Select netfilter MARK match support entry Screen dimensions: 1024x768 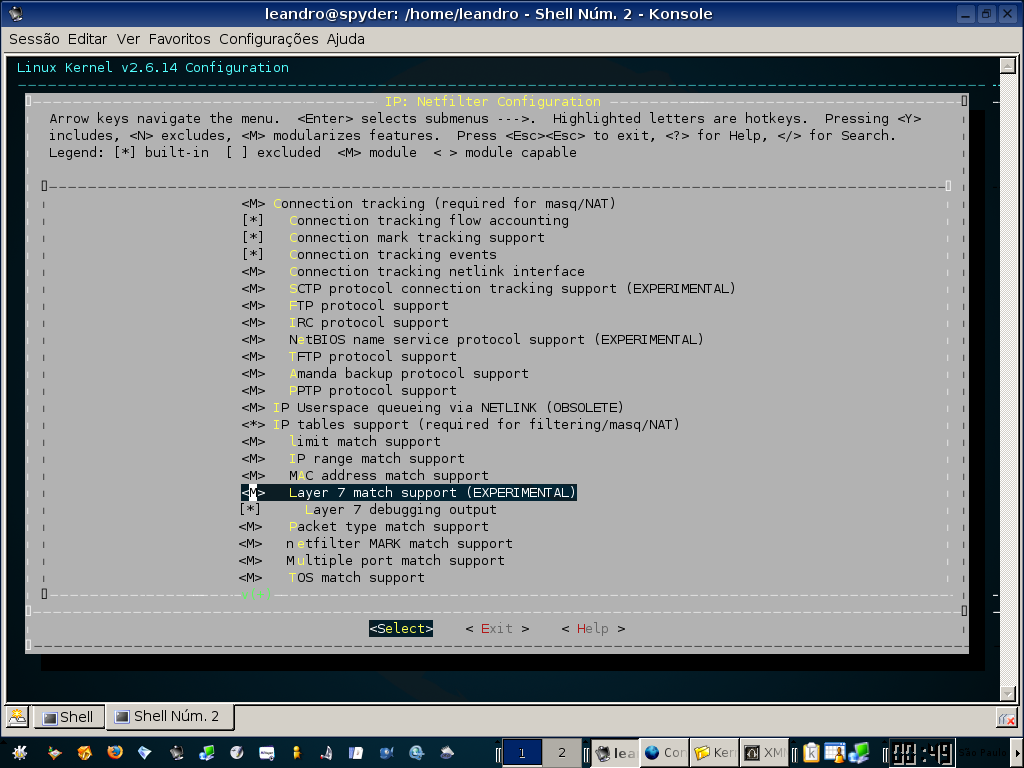point(375,543)
